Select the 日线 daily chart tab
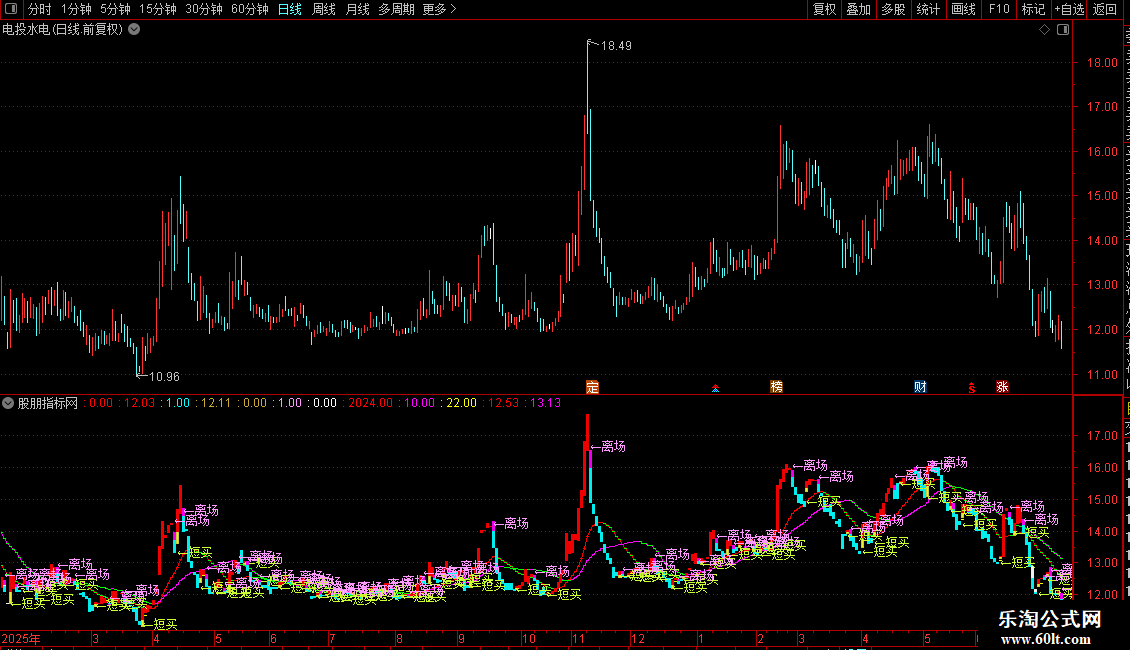The width and height of the screenshot is (1130, 650). pos(290,9)
